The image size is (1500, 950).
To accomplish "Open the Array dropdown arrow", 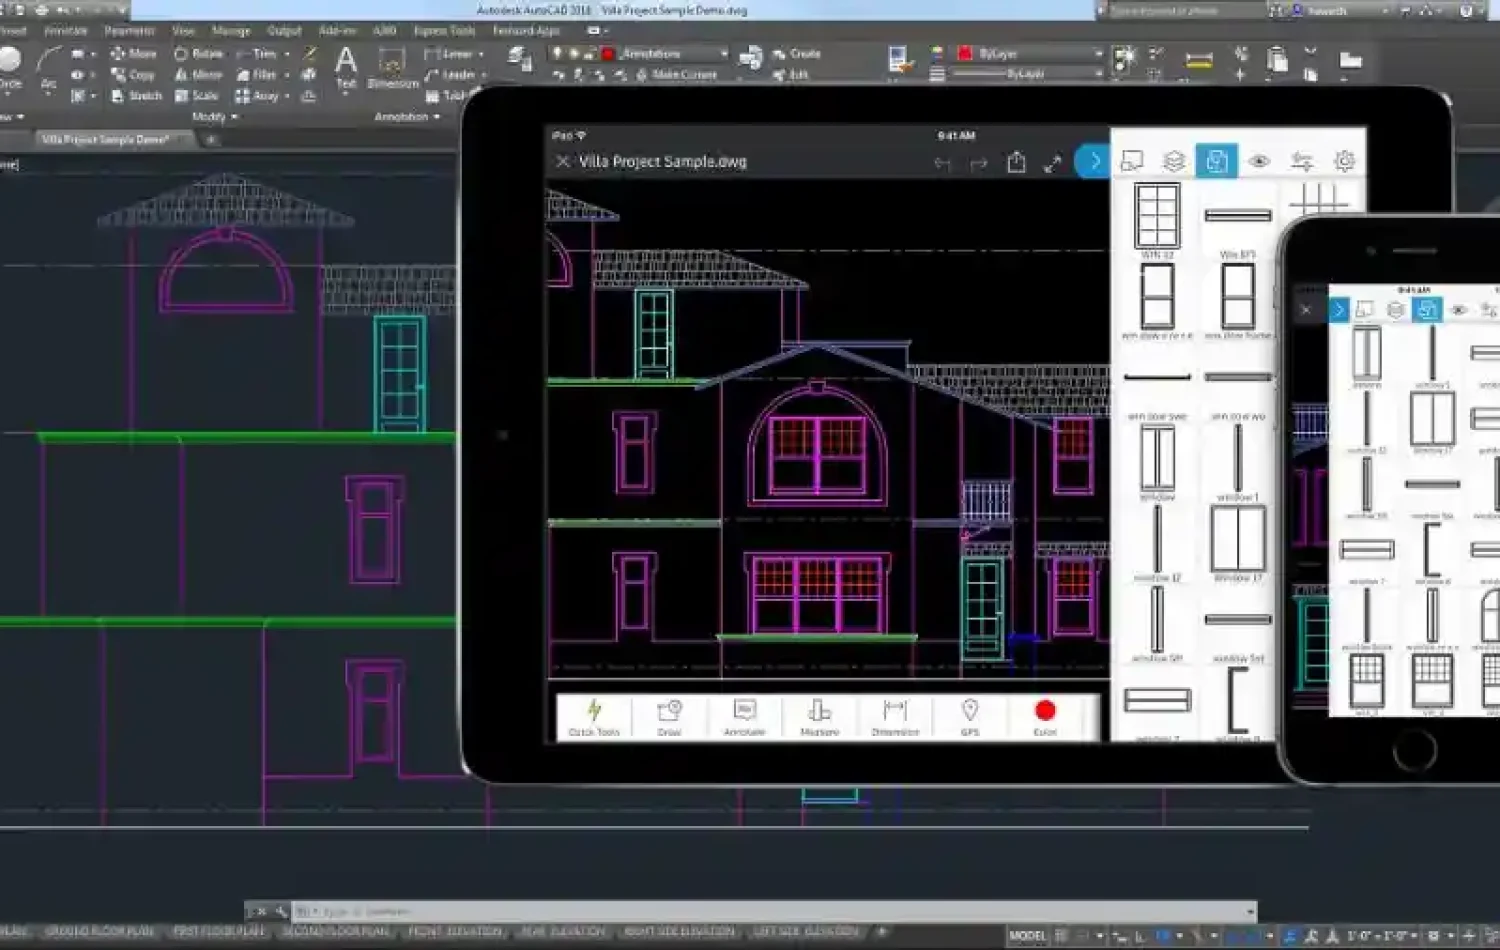I will point(287,96).
